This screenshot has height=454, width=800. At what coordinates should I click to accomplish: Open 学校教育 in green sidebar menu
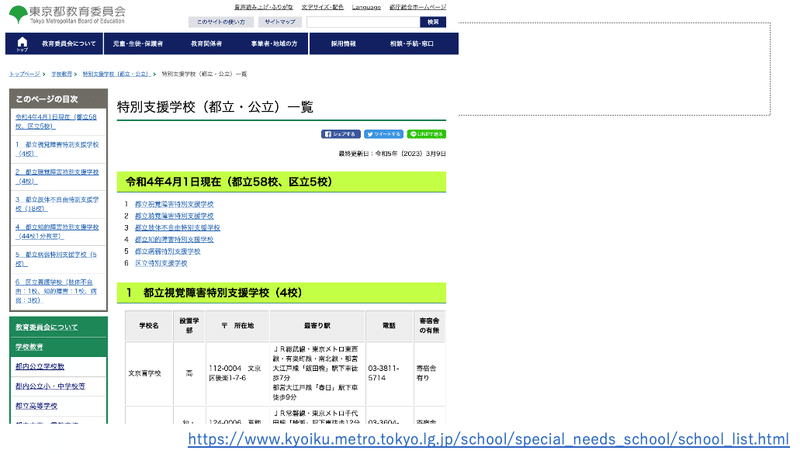coord(29,347)
